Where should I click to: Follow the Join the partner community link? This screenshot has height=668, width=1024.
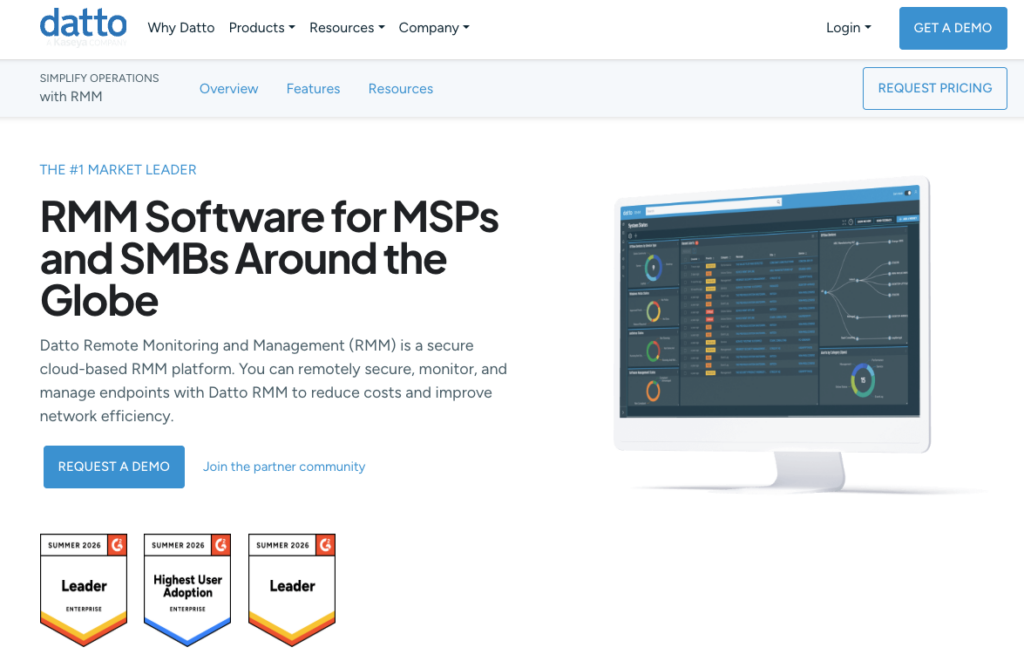[284, 467]
